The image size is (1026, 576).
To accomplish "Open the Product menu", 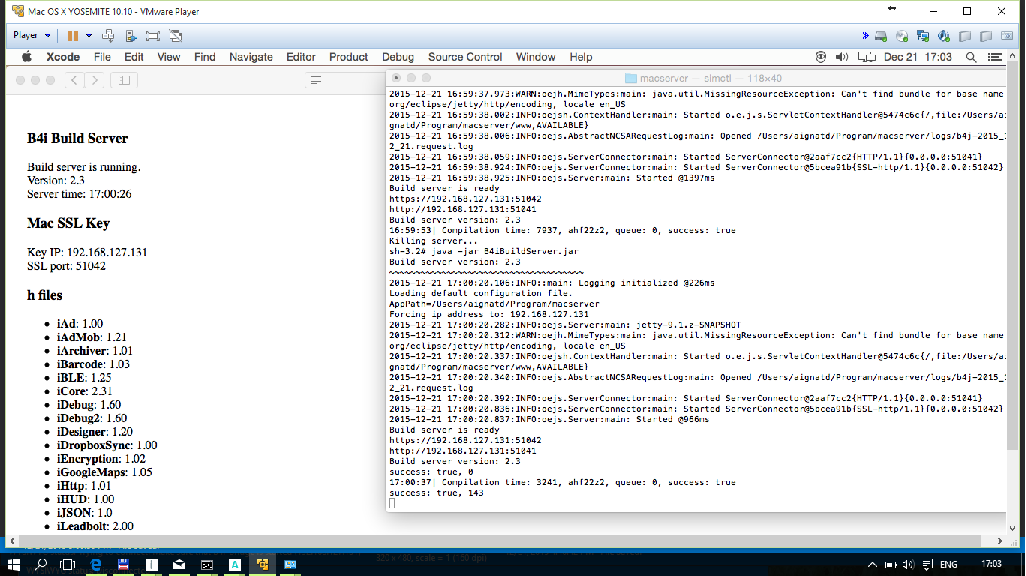I will 349,57.
